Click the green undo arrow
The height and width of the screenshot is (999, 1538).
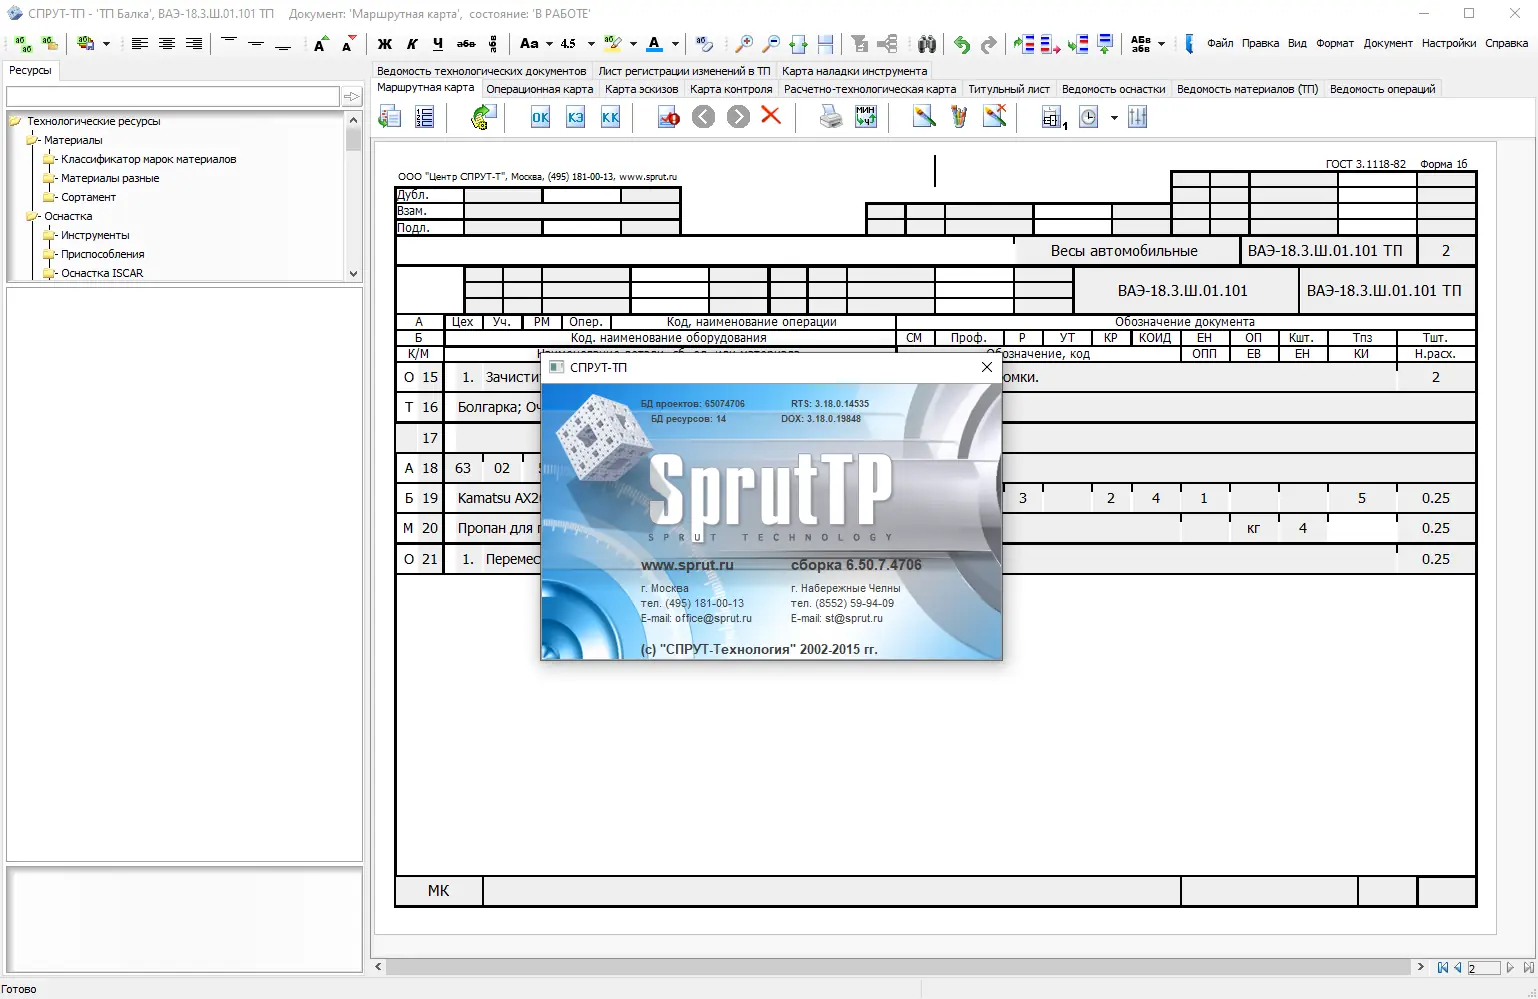tap(961, 44)
